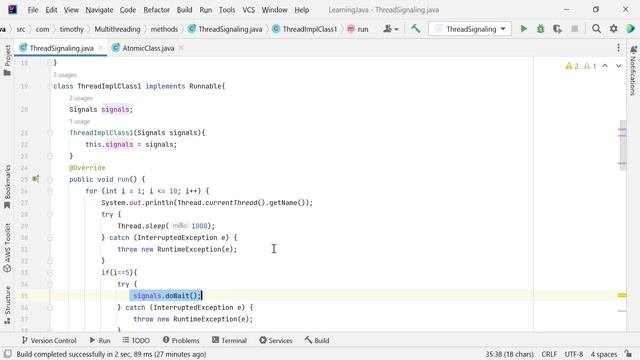Click the methods breadcrumb
The height and width of the screenshot is (360, 640).
[x=164, y=29]
